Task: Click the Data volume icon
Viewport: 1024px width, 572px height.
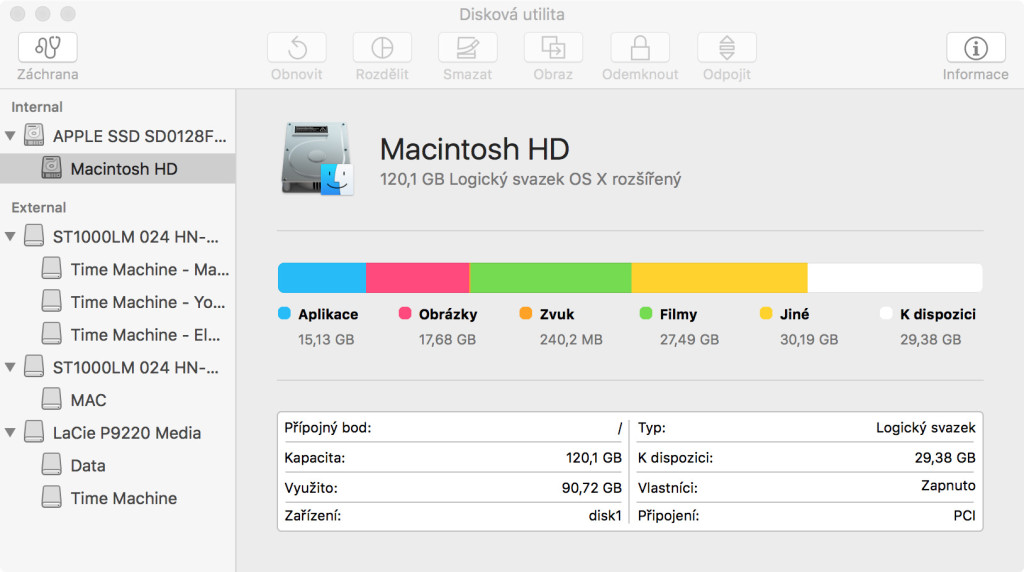Action: pyautogui.click(x=52, y=464)
